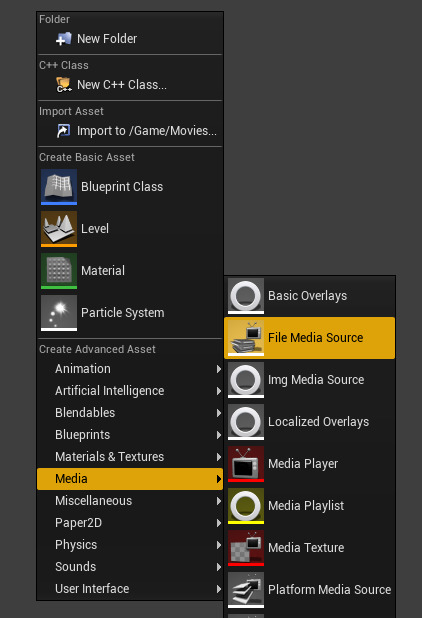Click the Import asset arrow icon

coord(63,131)
